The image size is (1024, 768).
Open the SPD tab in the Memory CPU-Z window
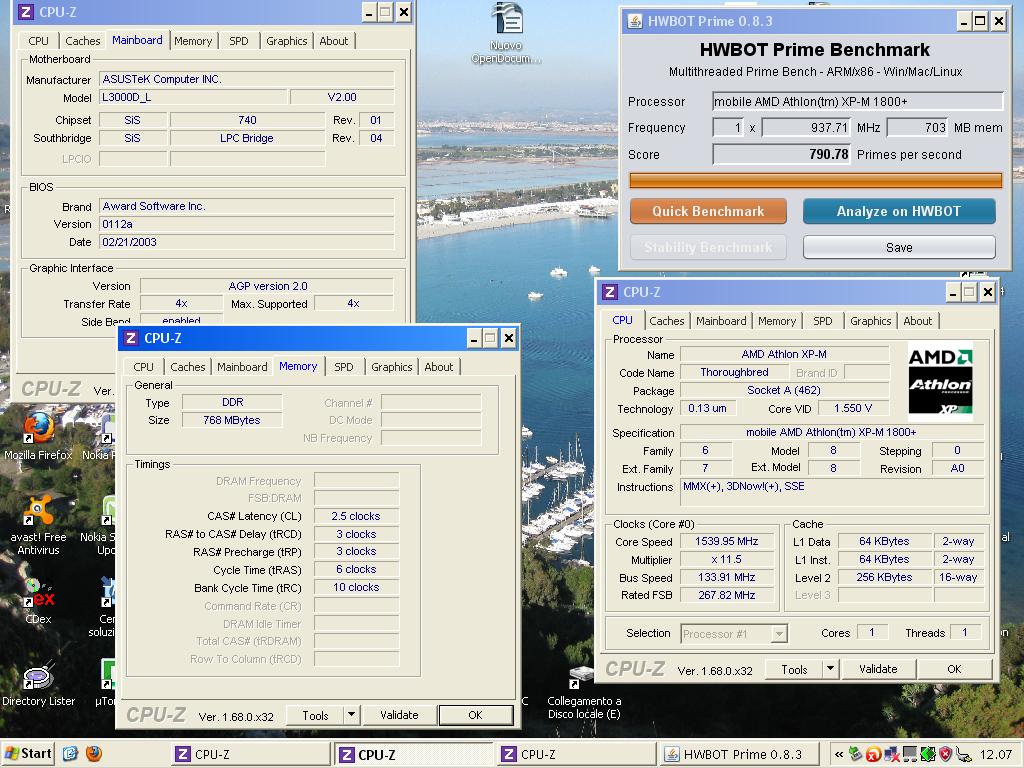pos(344,367)
